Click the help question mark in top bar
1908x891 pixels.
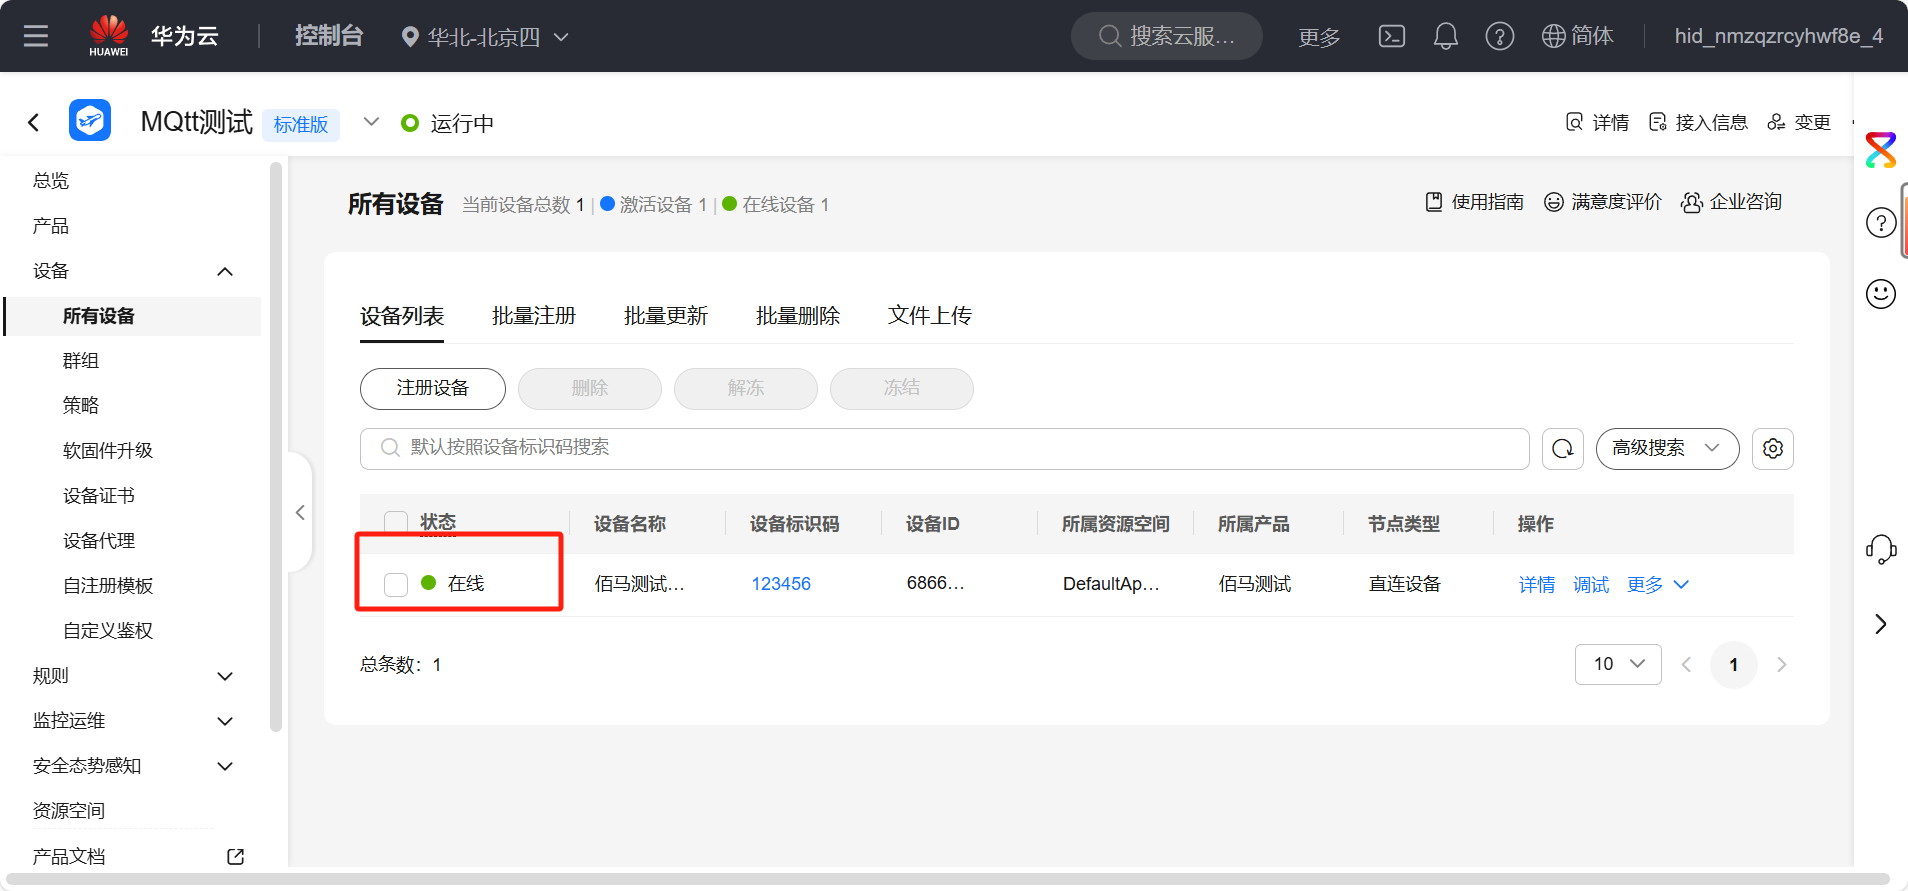click(1499, 37)
